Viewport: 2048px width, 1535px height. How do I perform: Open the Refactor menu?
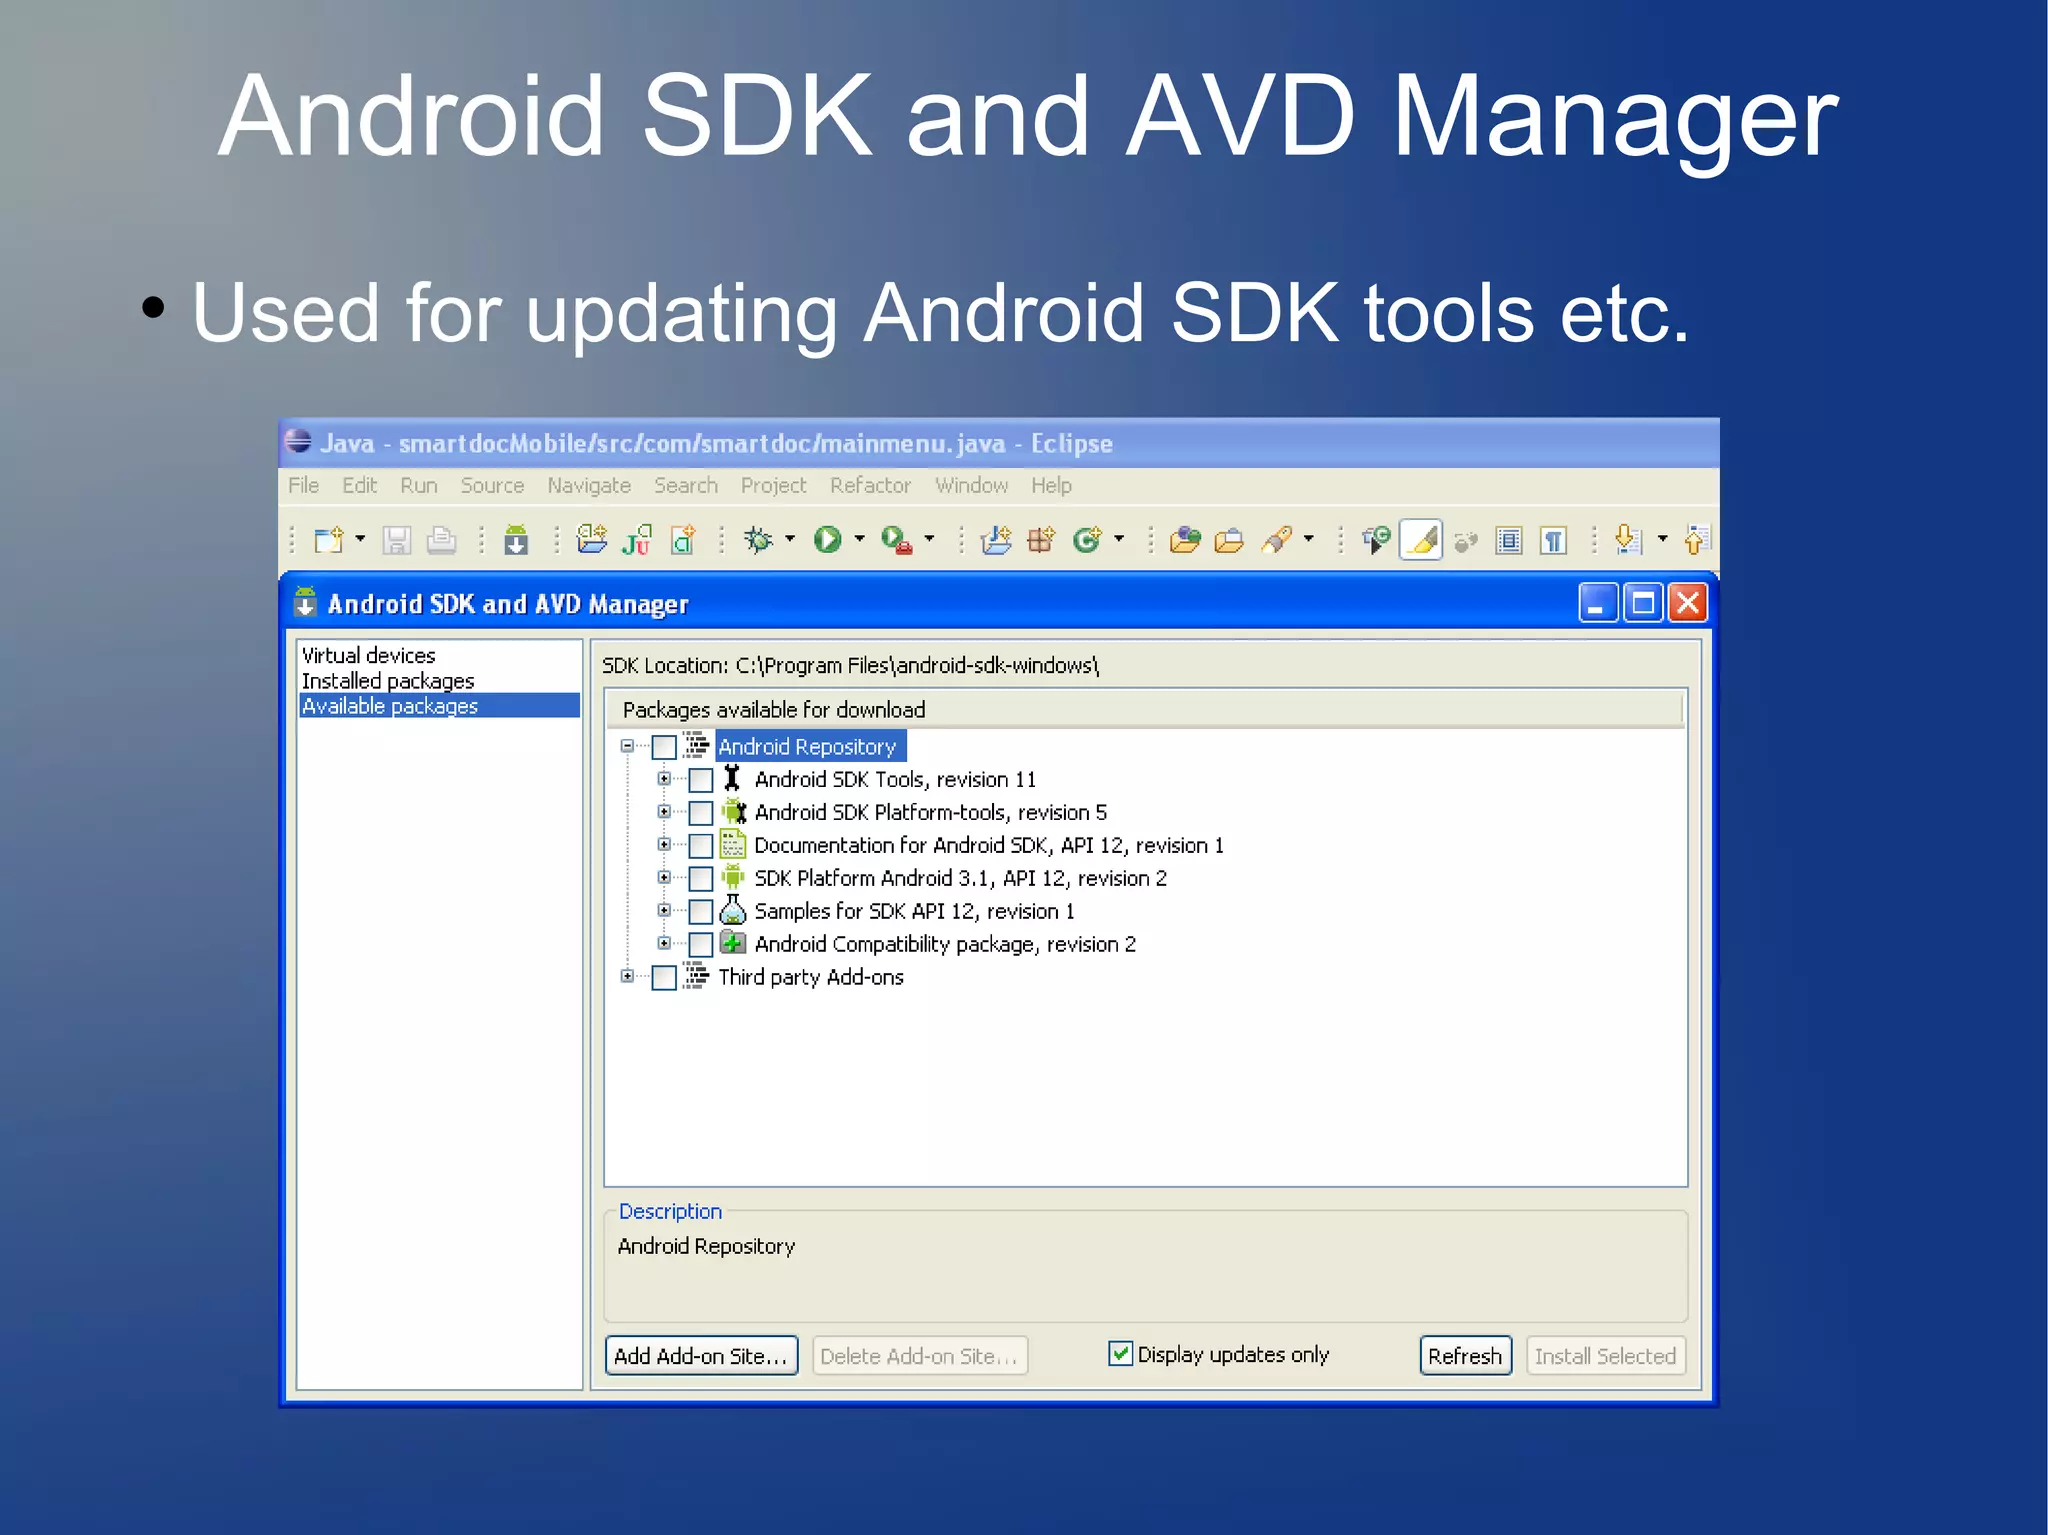870,486
